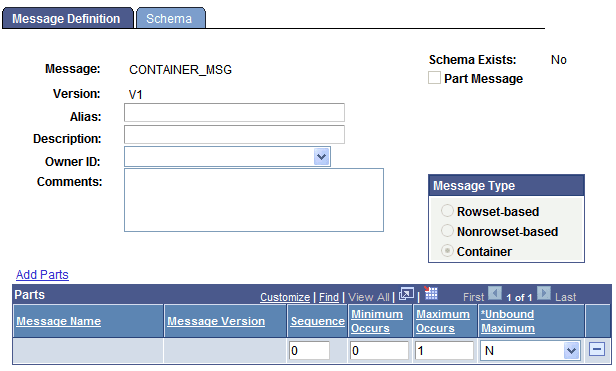Click into the Description text field
The height and width of the screenshot is (371, 616).
pos(235,134)
